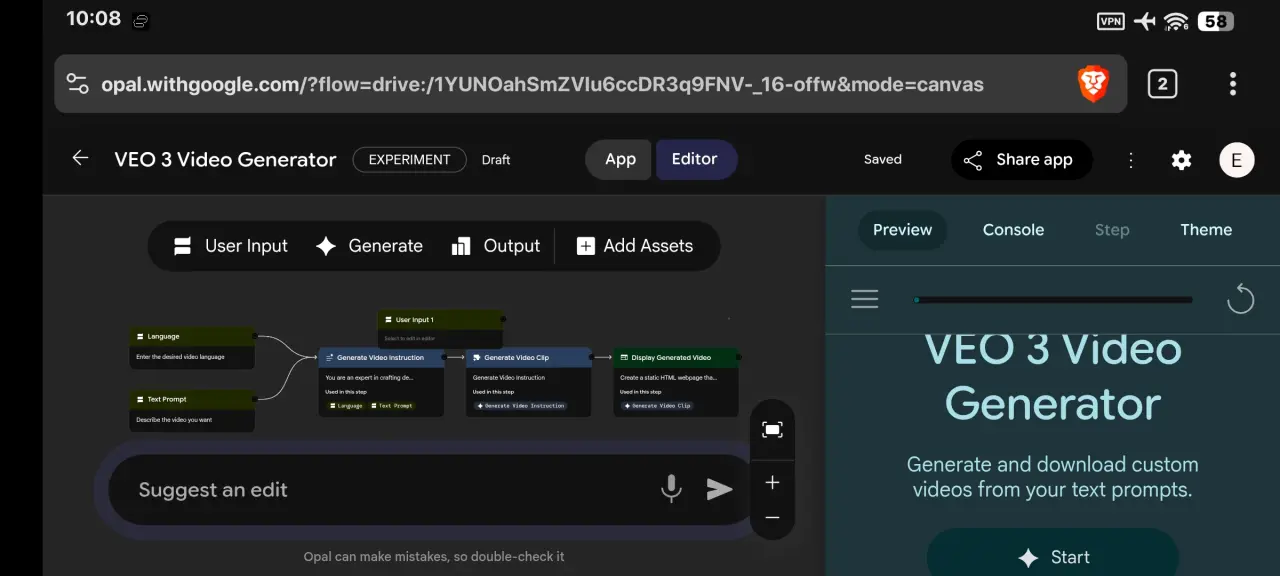Select 'You are an expert in crafting' text
The height and width of the screenshot is (576, 1280).
pyautogui.click(x=369, y=378)
